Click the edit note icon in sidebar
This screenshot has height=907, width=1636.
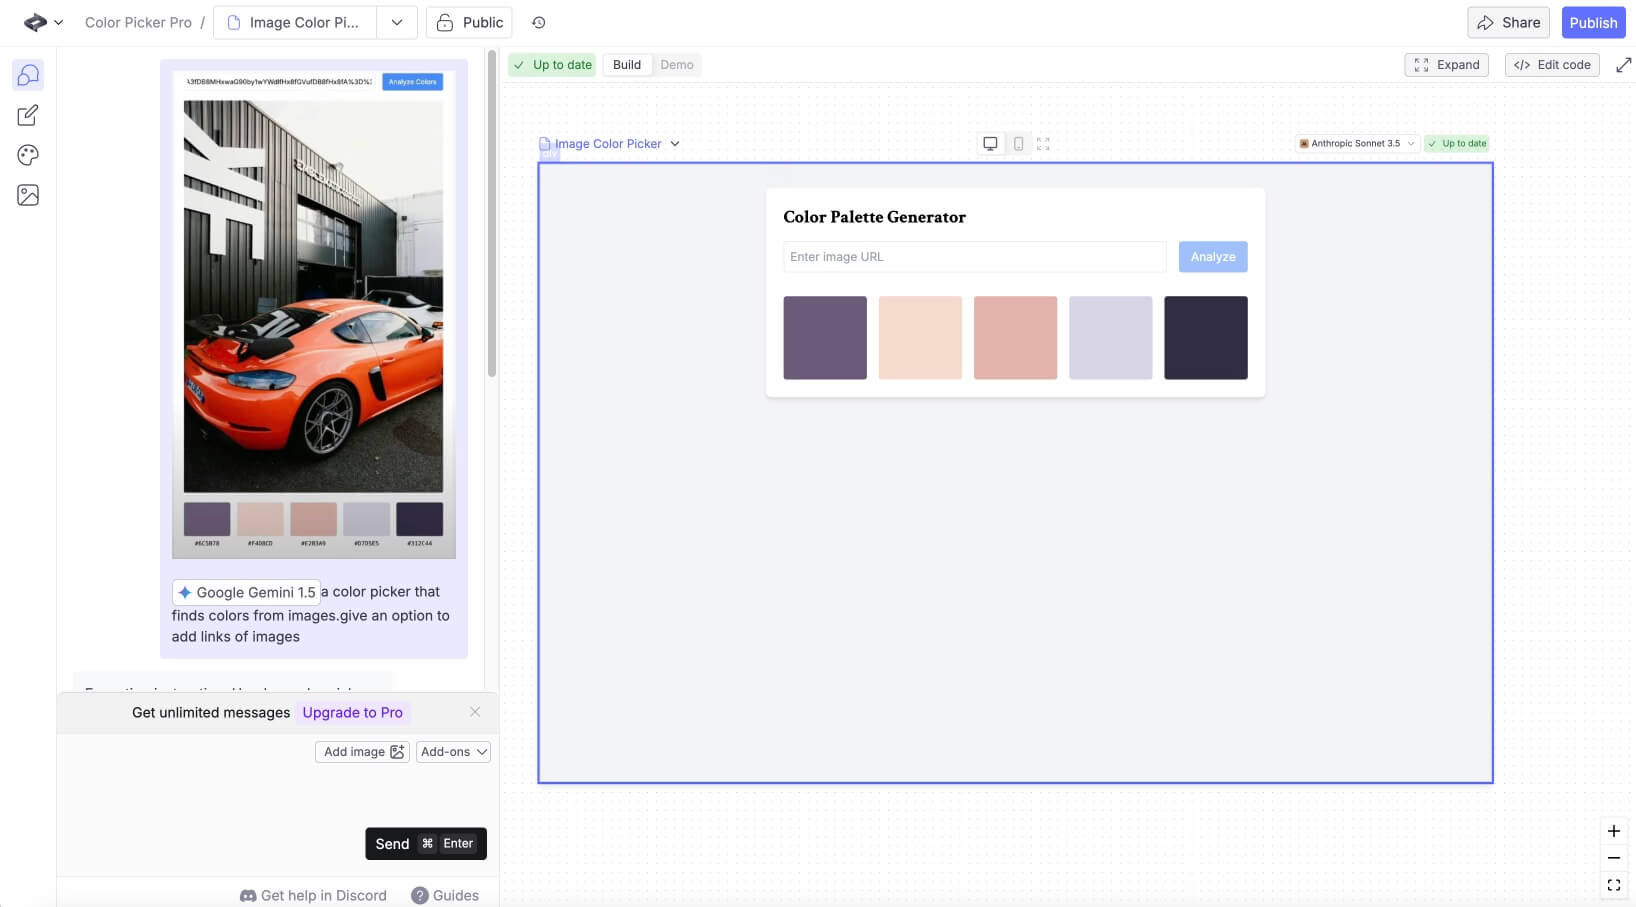[28, 115]
